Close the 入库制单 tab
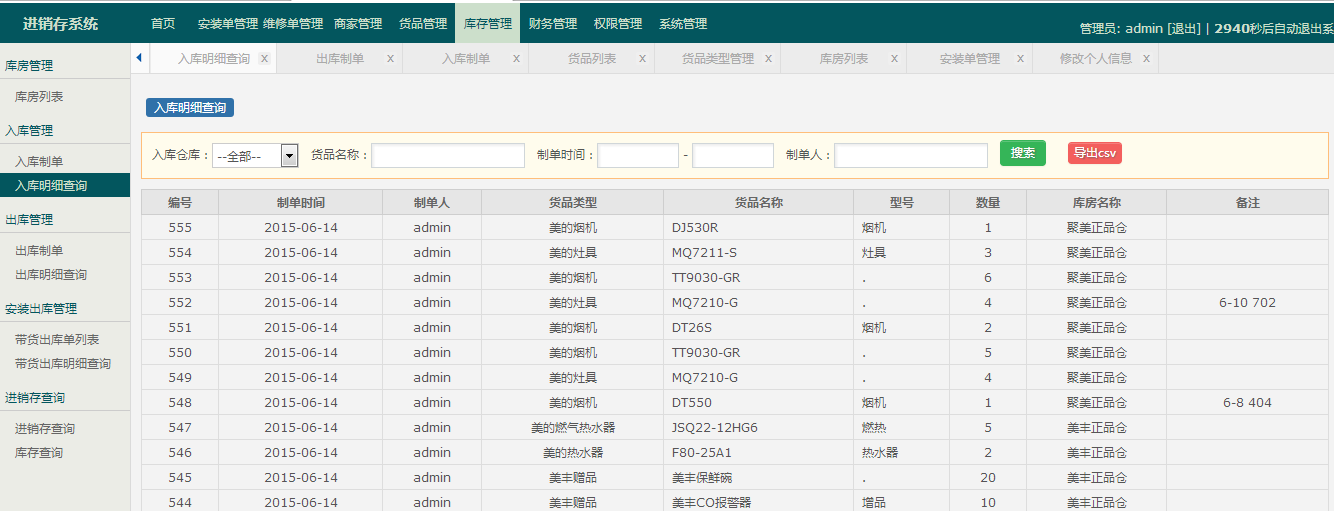Image resolution: width=1334 pixels, height=511 pixels. pyautogui.click(x=516, y=59)
